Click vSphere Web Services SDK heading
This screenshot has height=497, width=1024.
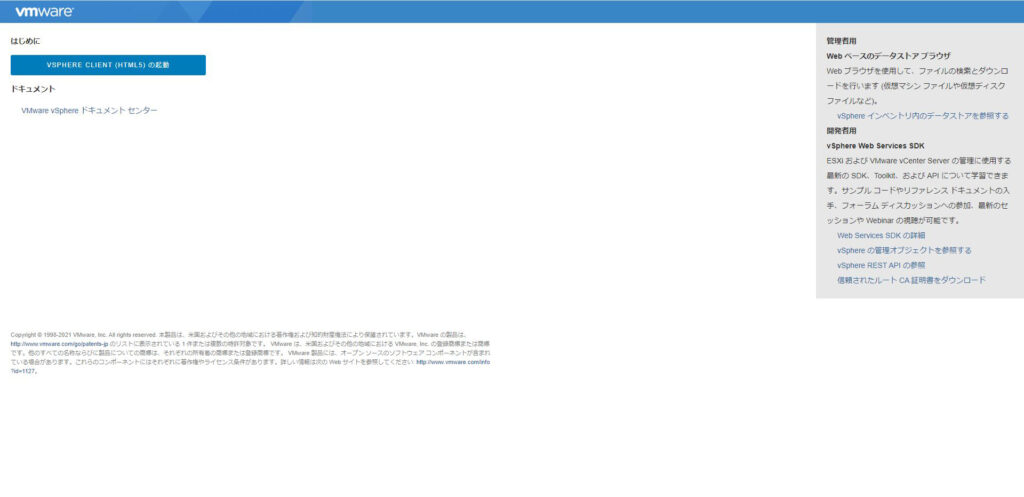pos(875,146)
